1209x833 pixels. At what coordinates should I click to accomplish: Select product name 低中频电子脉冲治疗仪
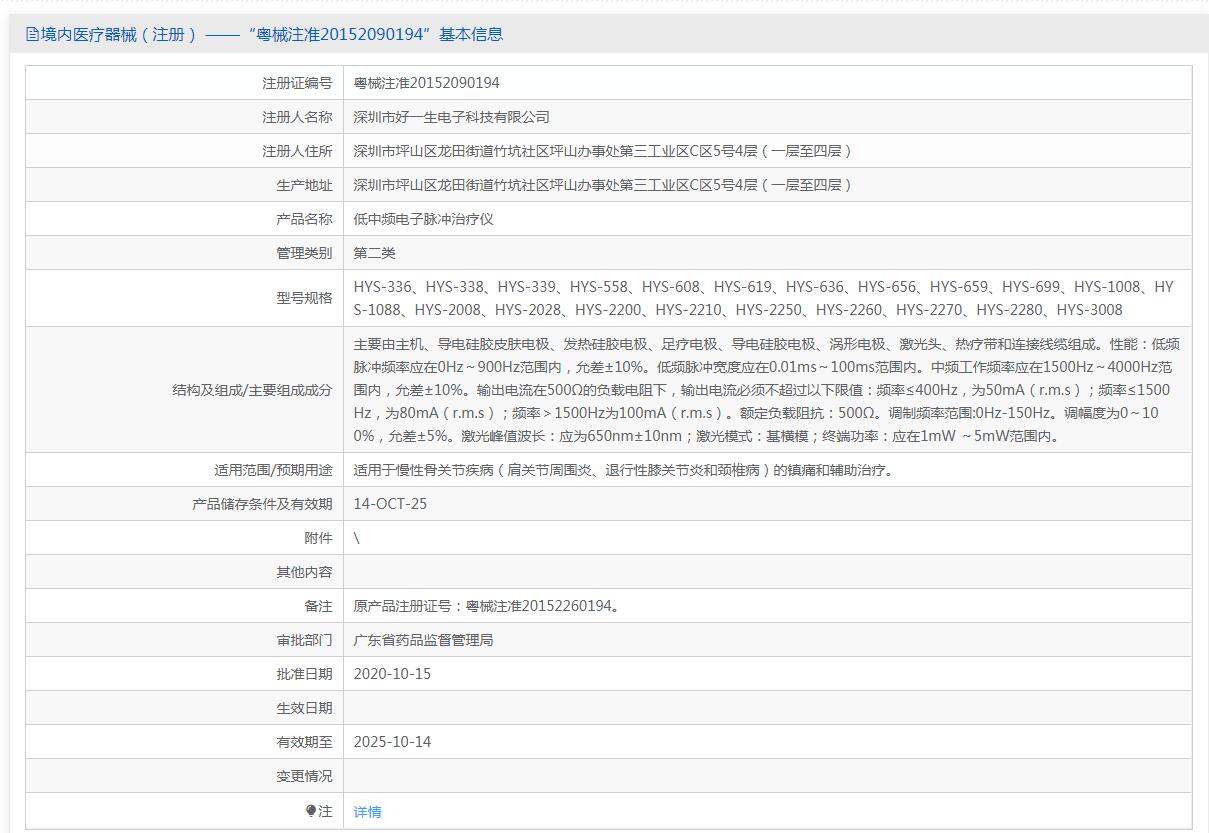(x=423, y=219)
